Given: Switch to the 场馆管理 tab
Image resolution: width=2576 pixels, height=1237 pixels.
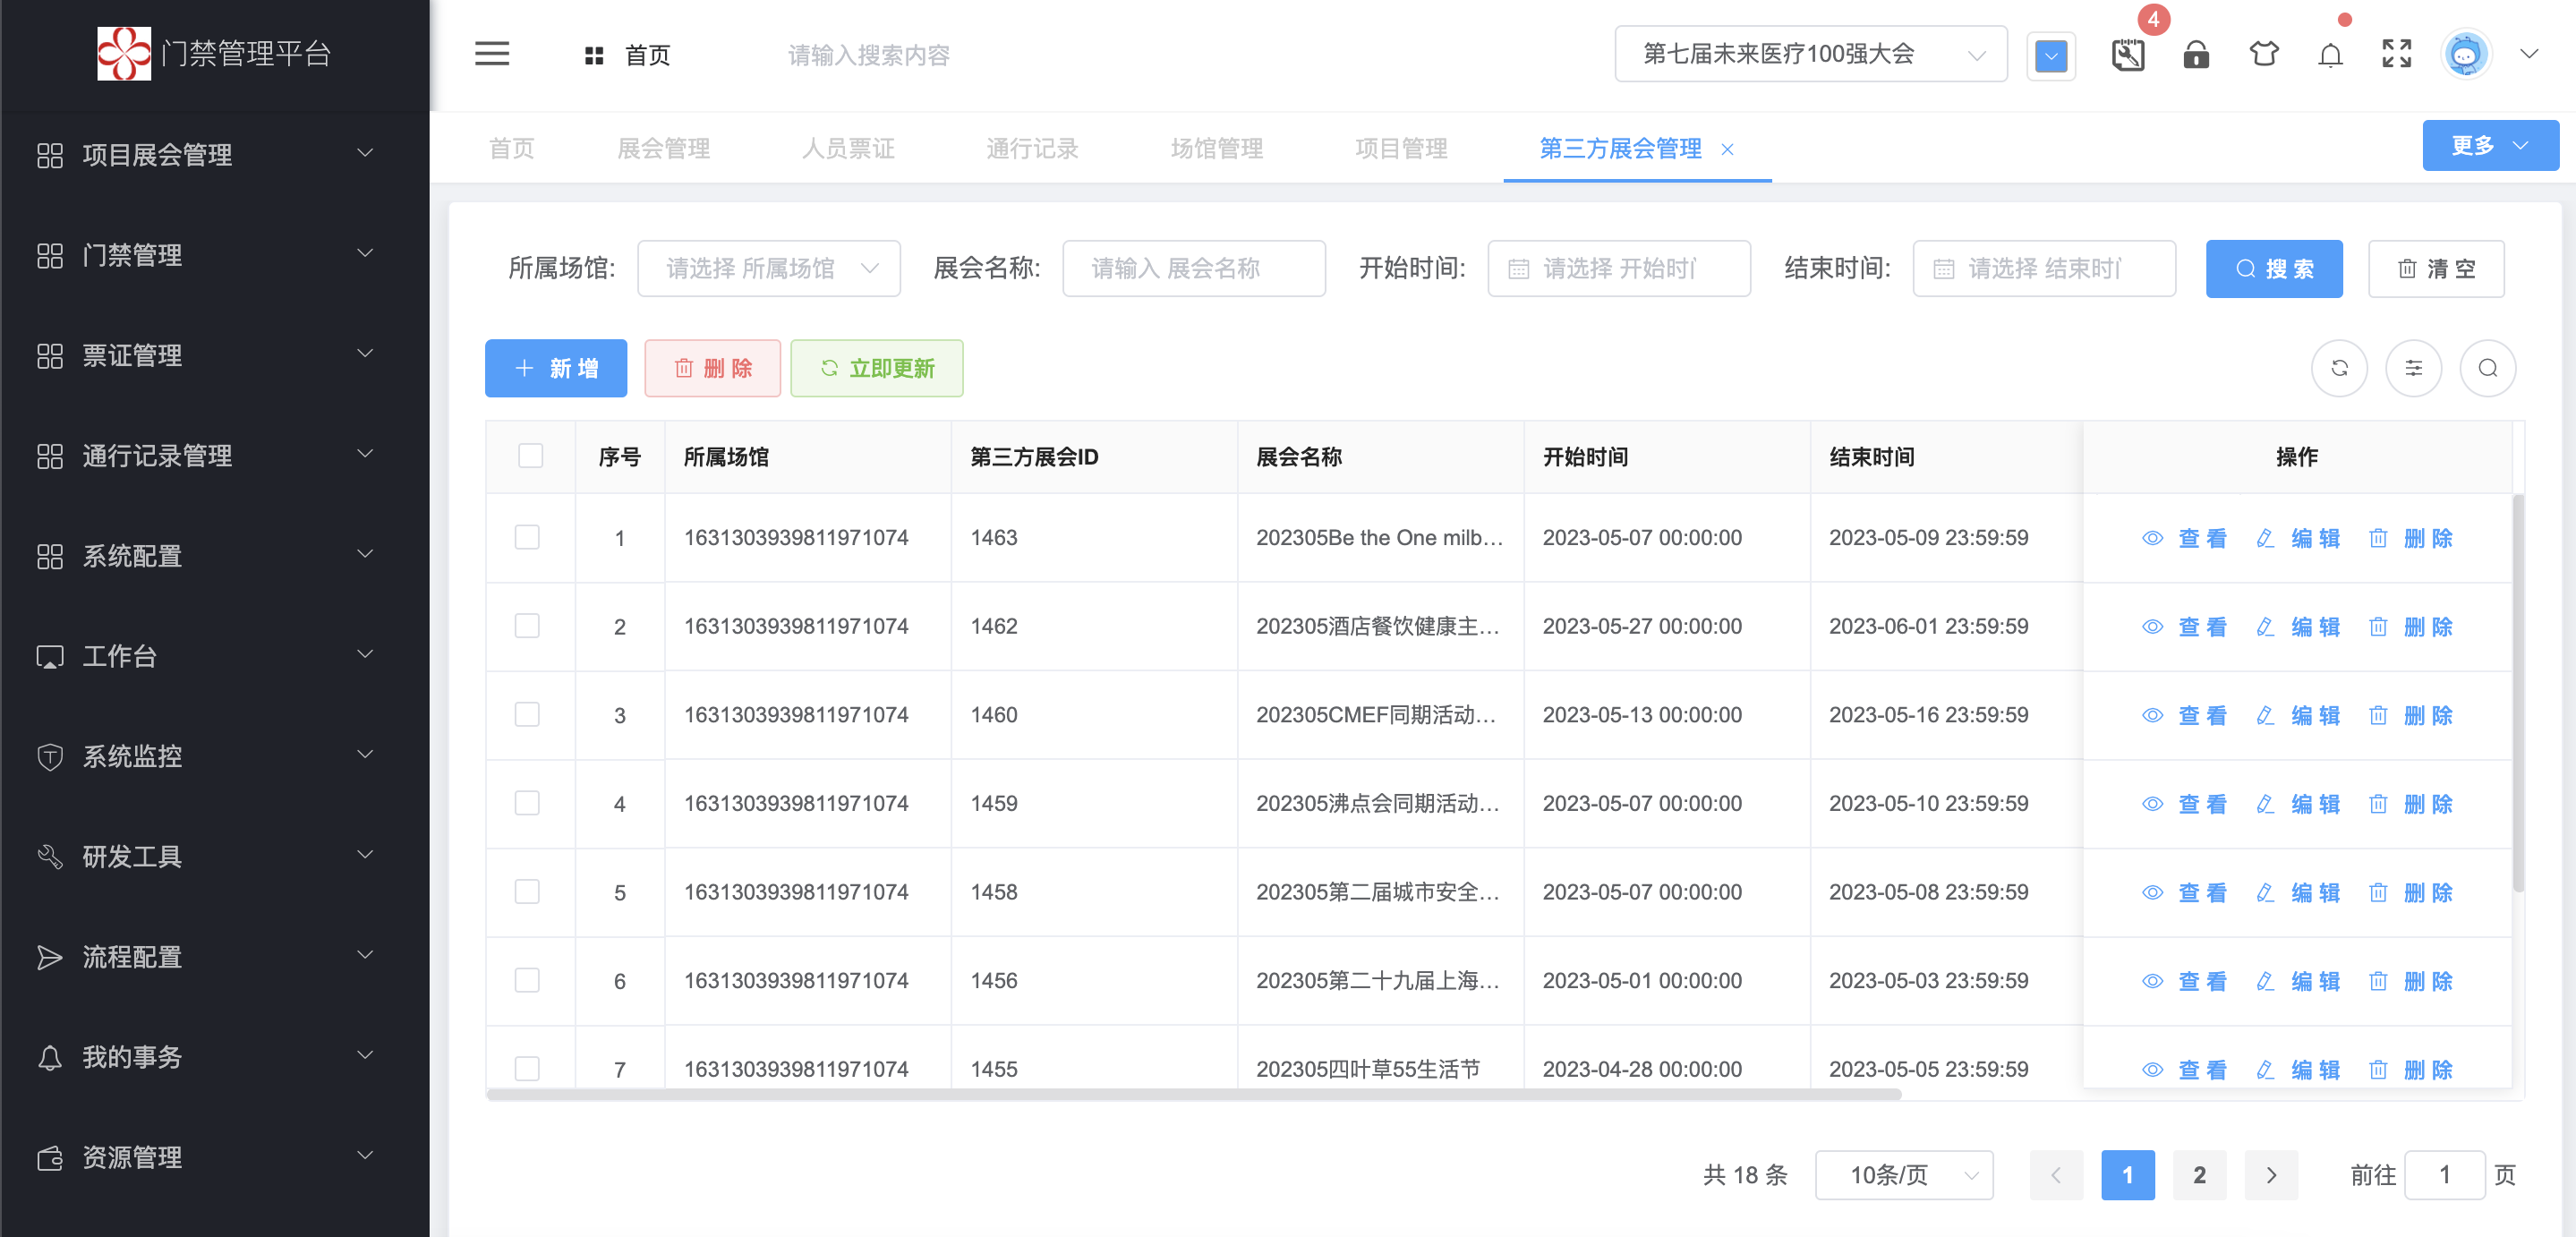Looking at the screenshot, I should tap(1217, 148).
